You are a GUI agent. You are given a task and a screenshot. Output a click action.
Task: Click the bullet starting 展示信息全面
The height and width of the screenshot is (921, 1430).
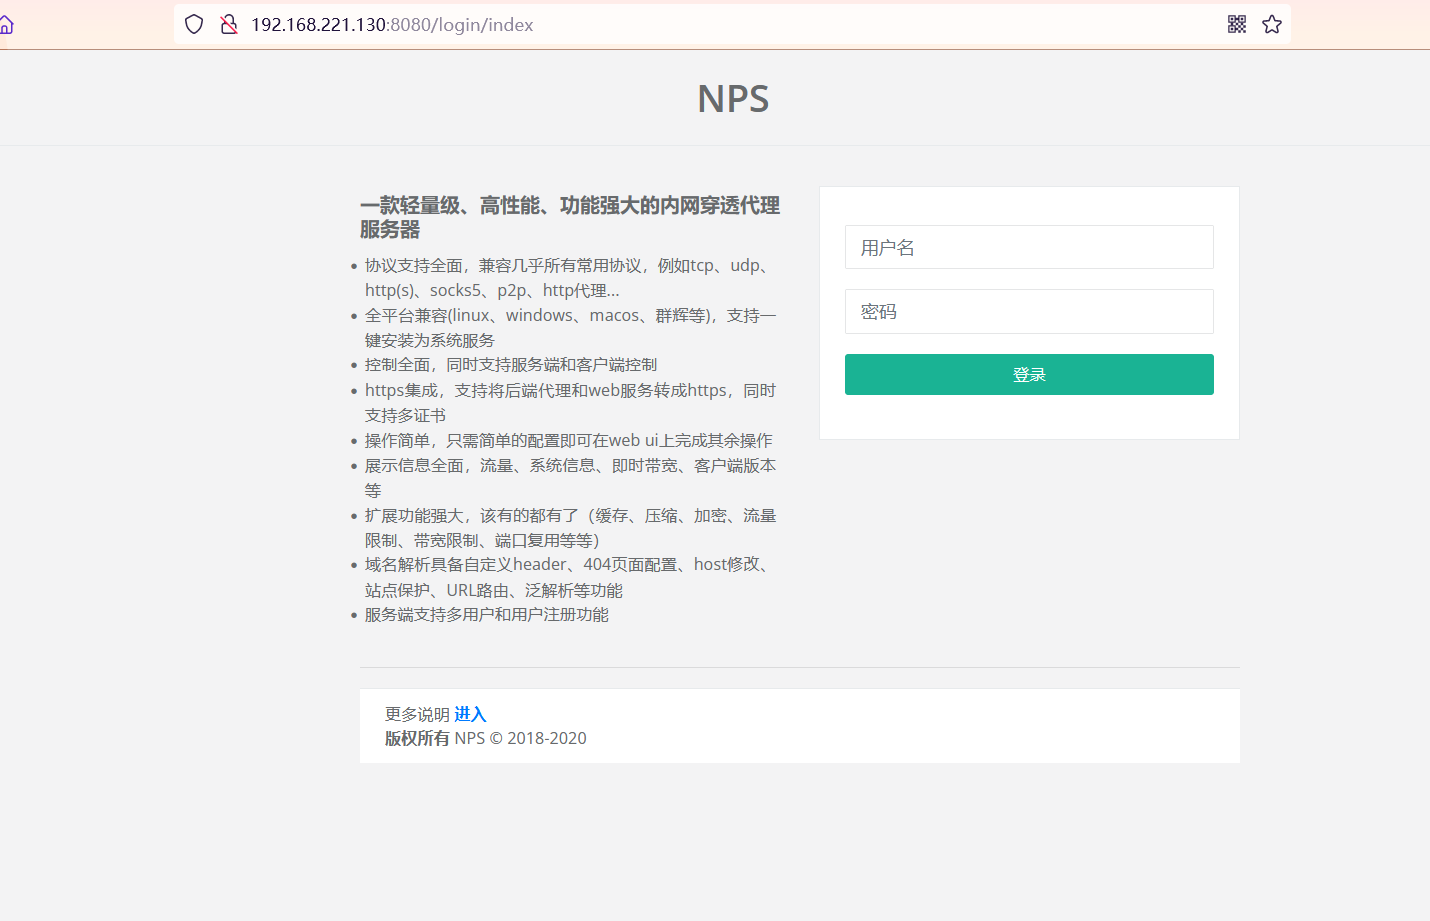tap(570, 478)
